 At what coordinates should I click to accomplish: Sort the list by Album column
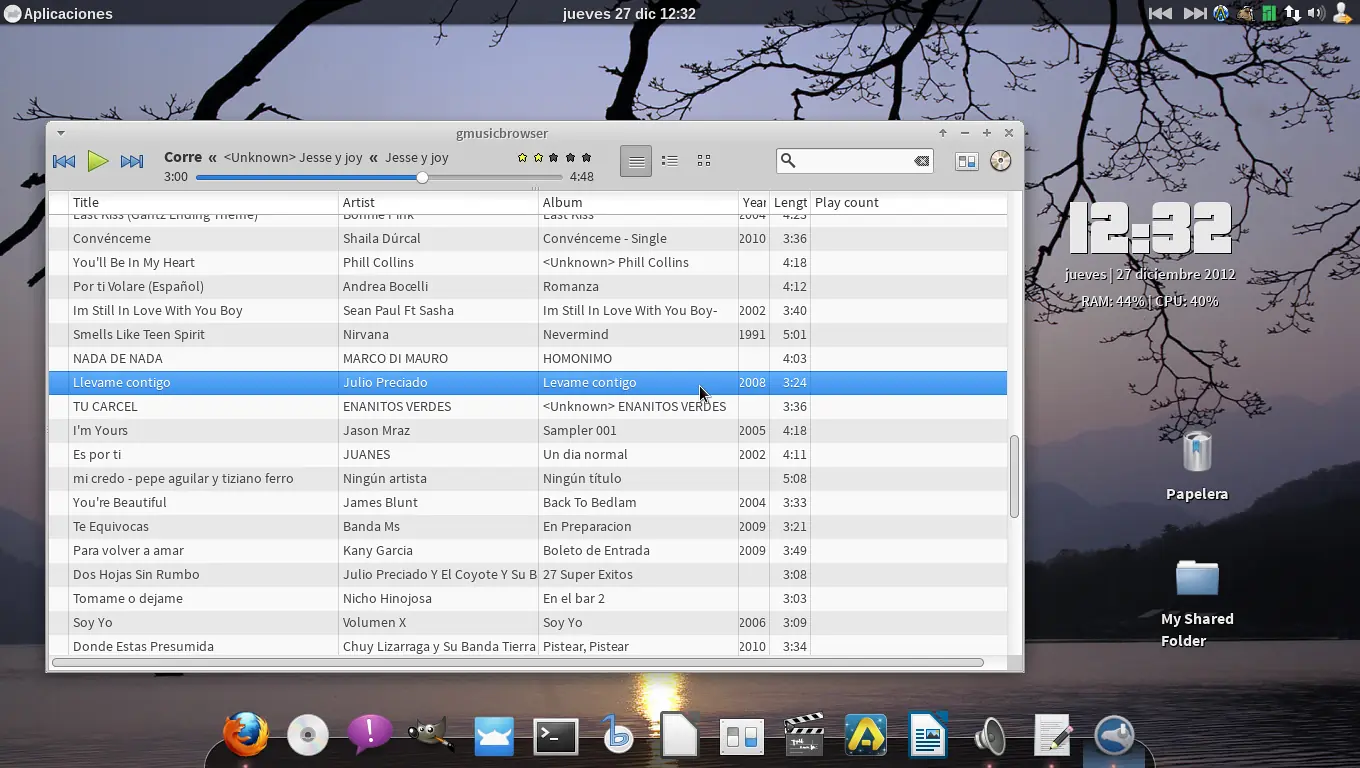pyautogui.click(x=638, y=202)
